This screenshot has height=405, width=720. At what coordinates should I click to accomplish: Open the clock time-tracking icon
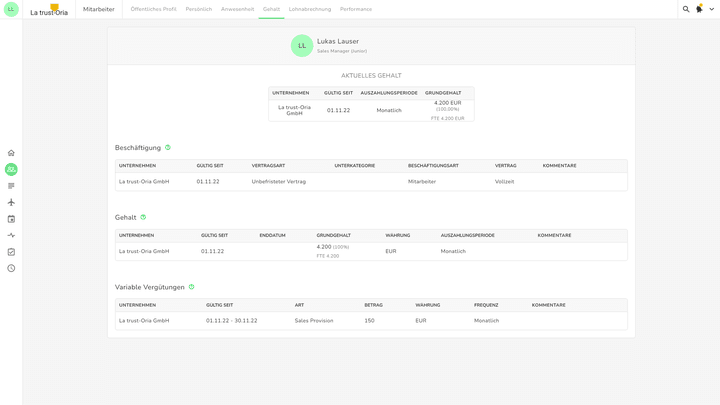(x=11, y=269)
